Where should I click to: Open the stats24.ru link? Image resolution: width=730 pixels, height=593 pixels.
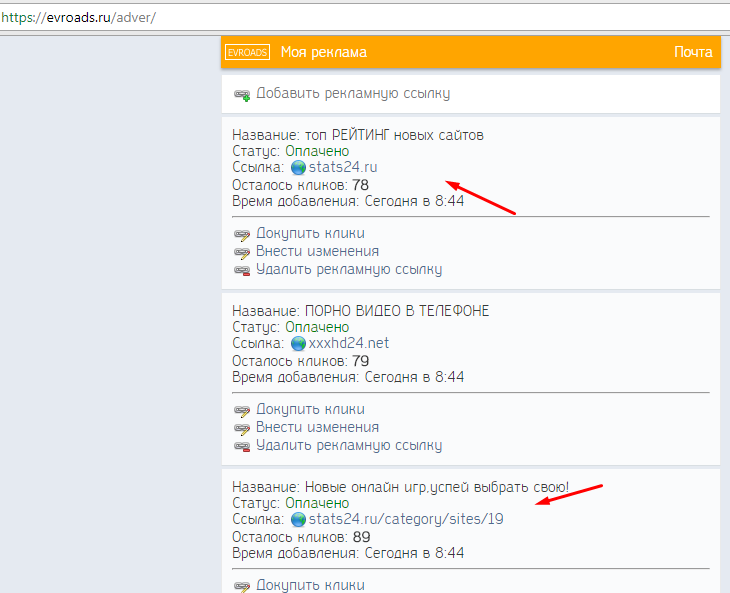click(344, 168)
